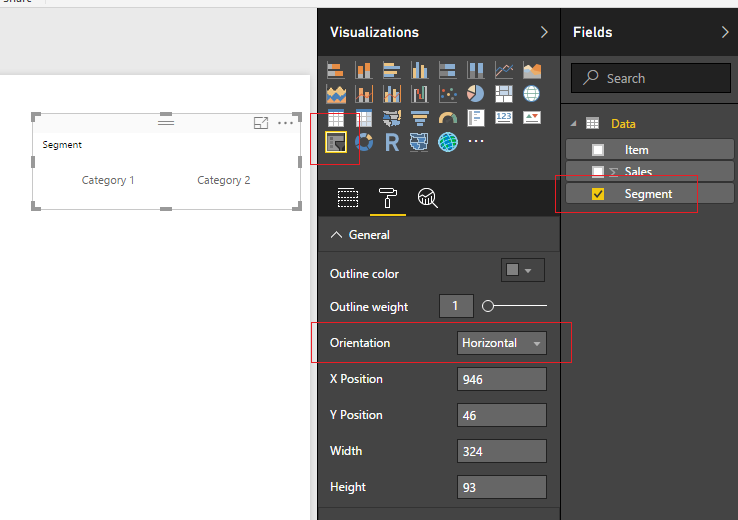Select the donut chart visual
The height and width of the screenshot is (520, 738).
[363, 142]
